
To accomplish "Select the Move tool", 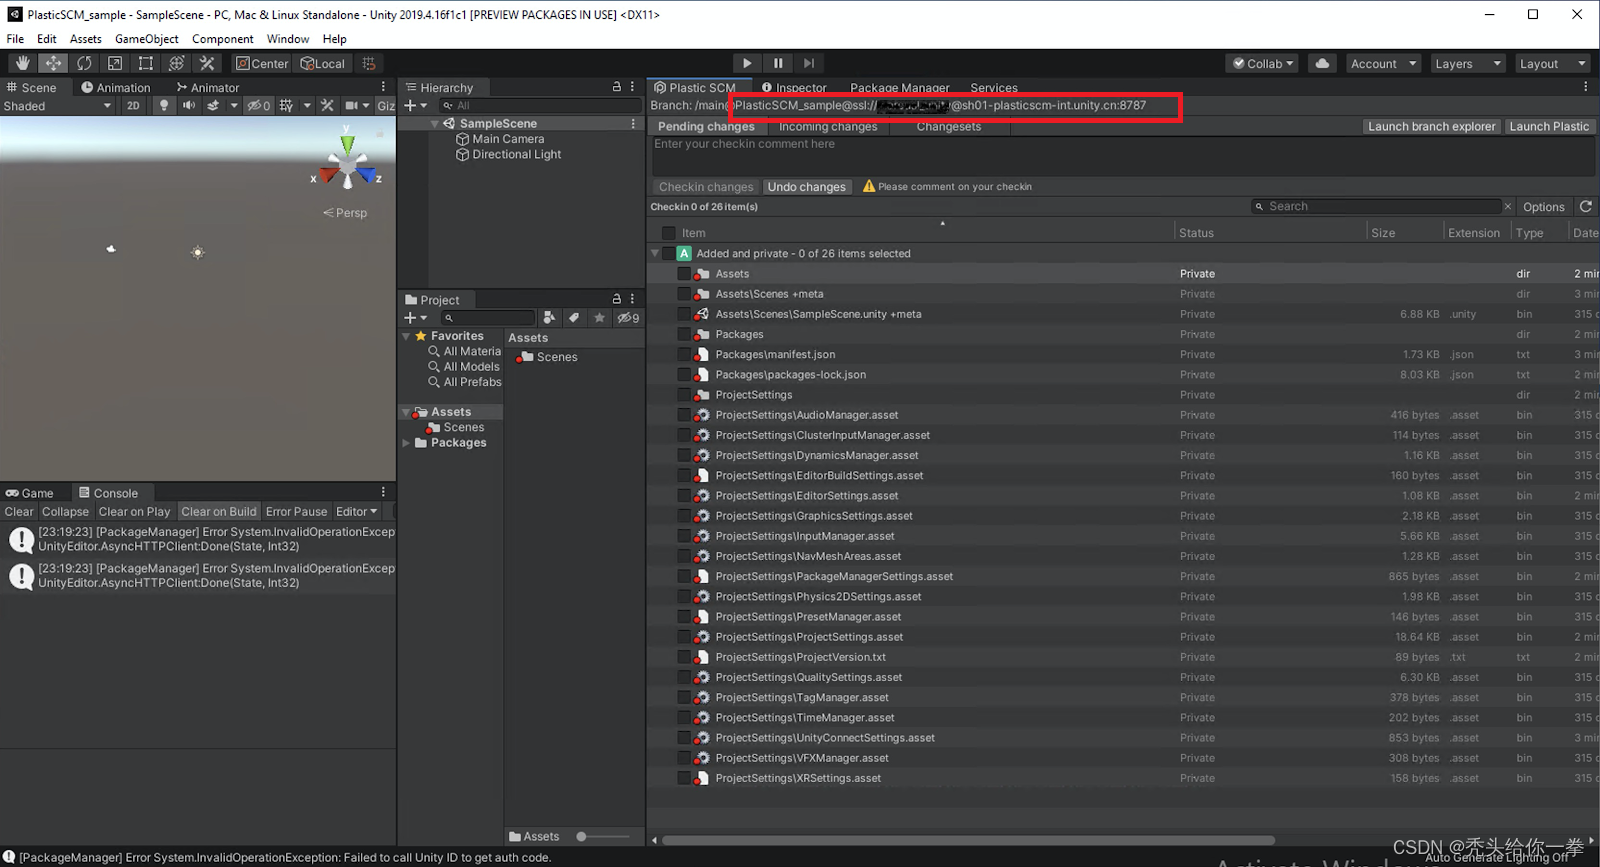I will click(x=53, y=63).
